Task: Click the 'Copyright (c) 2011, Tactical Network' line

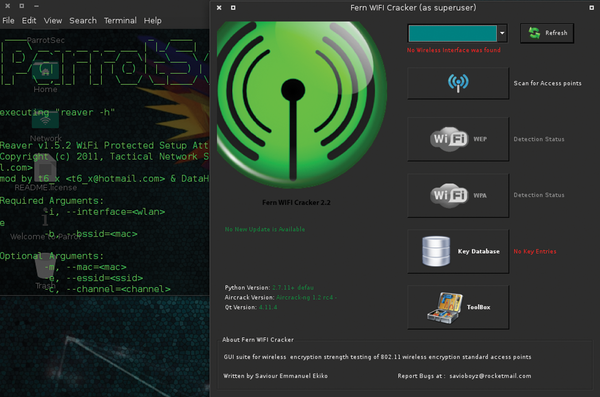Action: click(104, 157)
